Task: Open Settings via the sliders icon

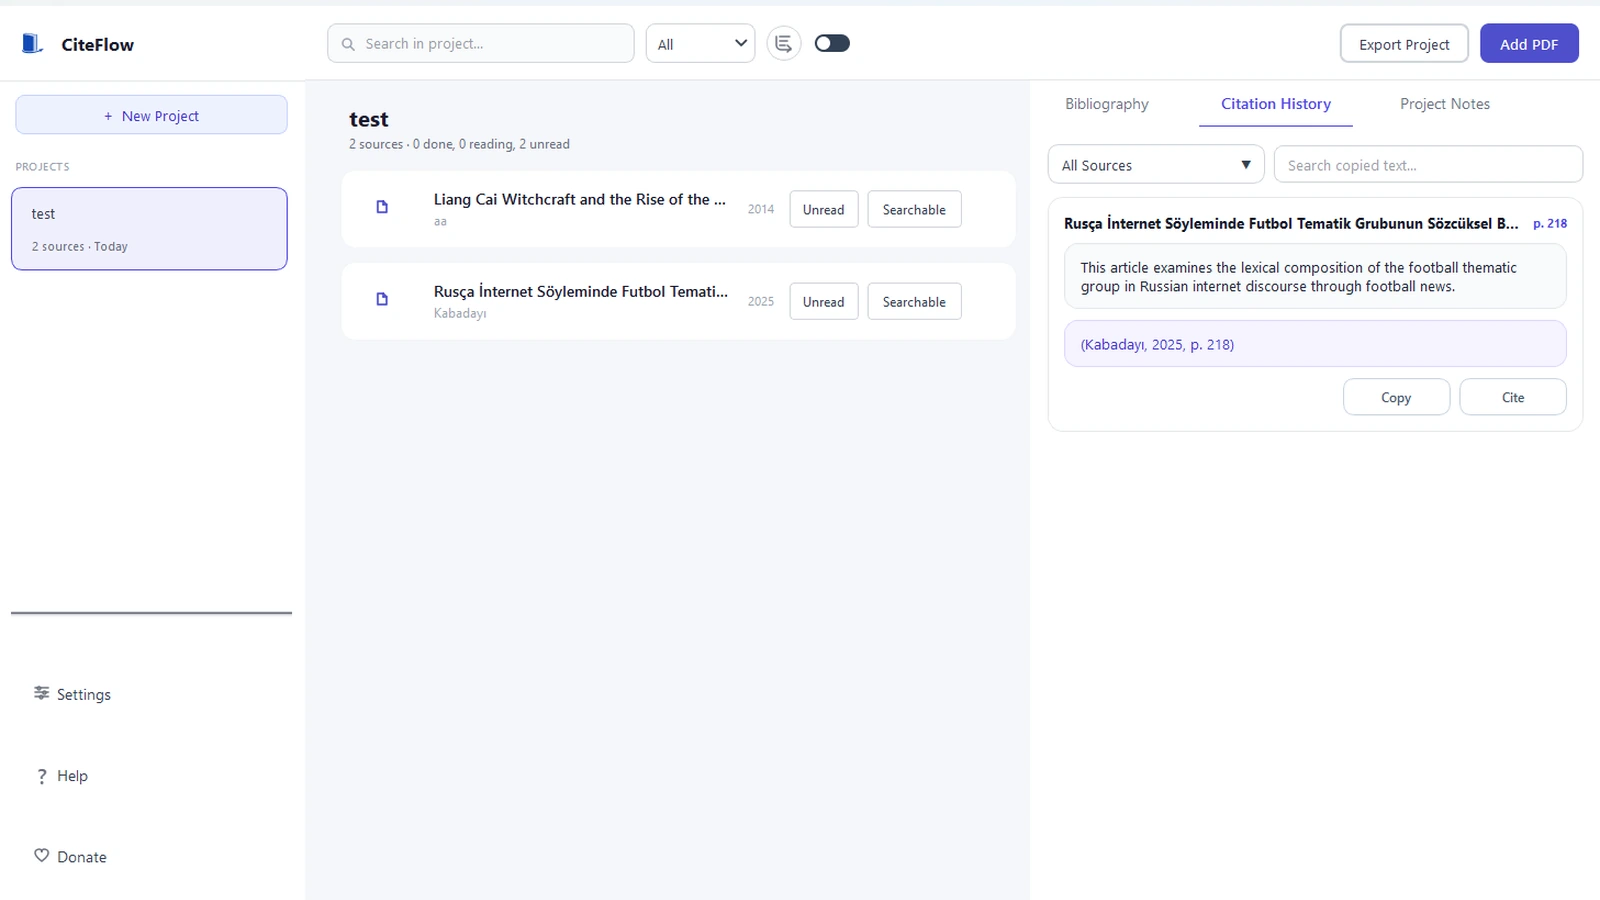Action: point(41,693)
